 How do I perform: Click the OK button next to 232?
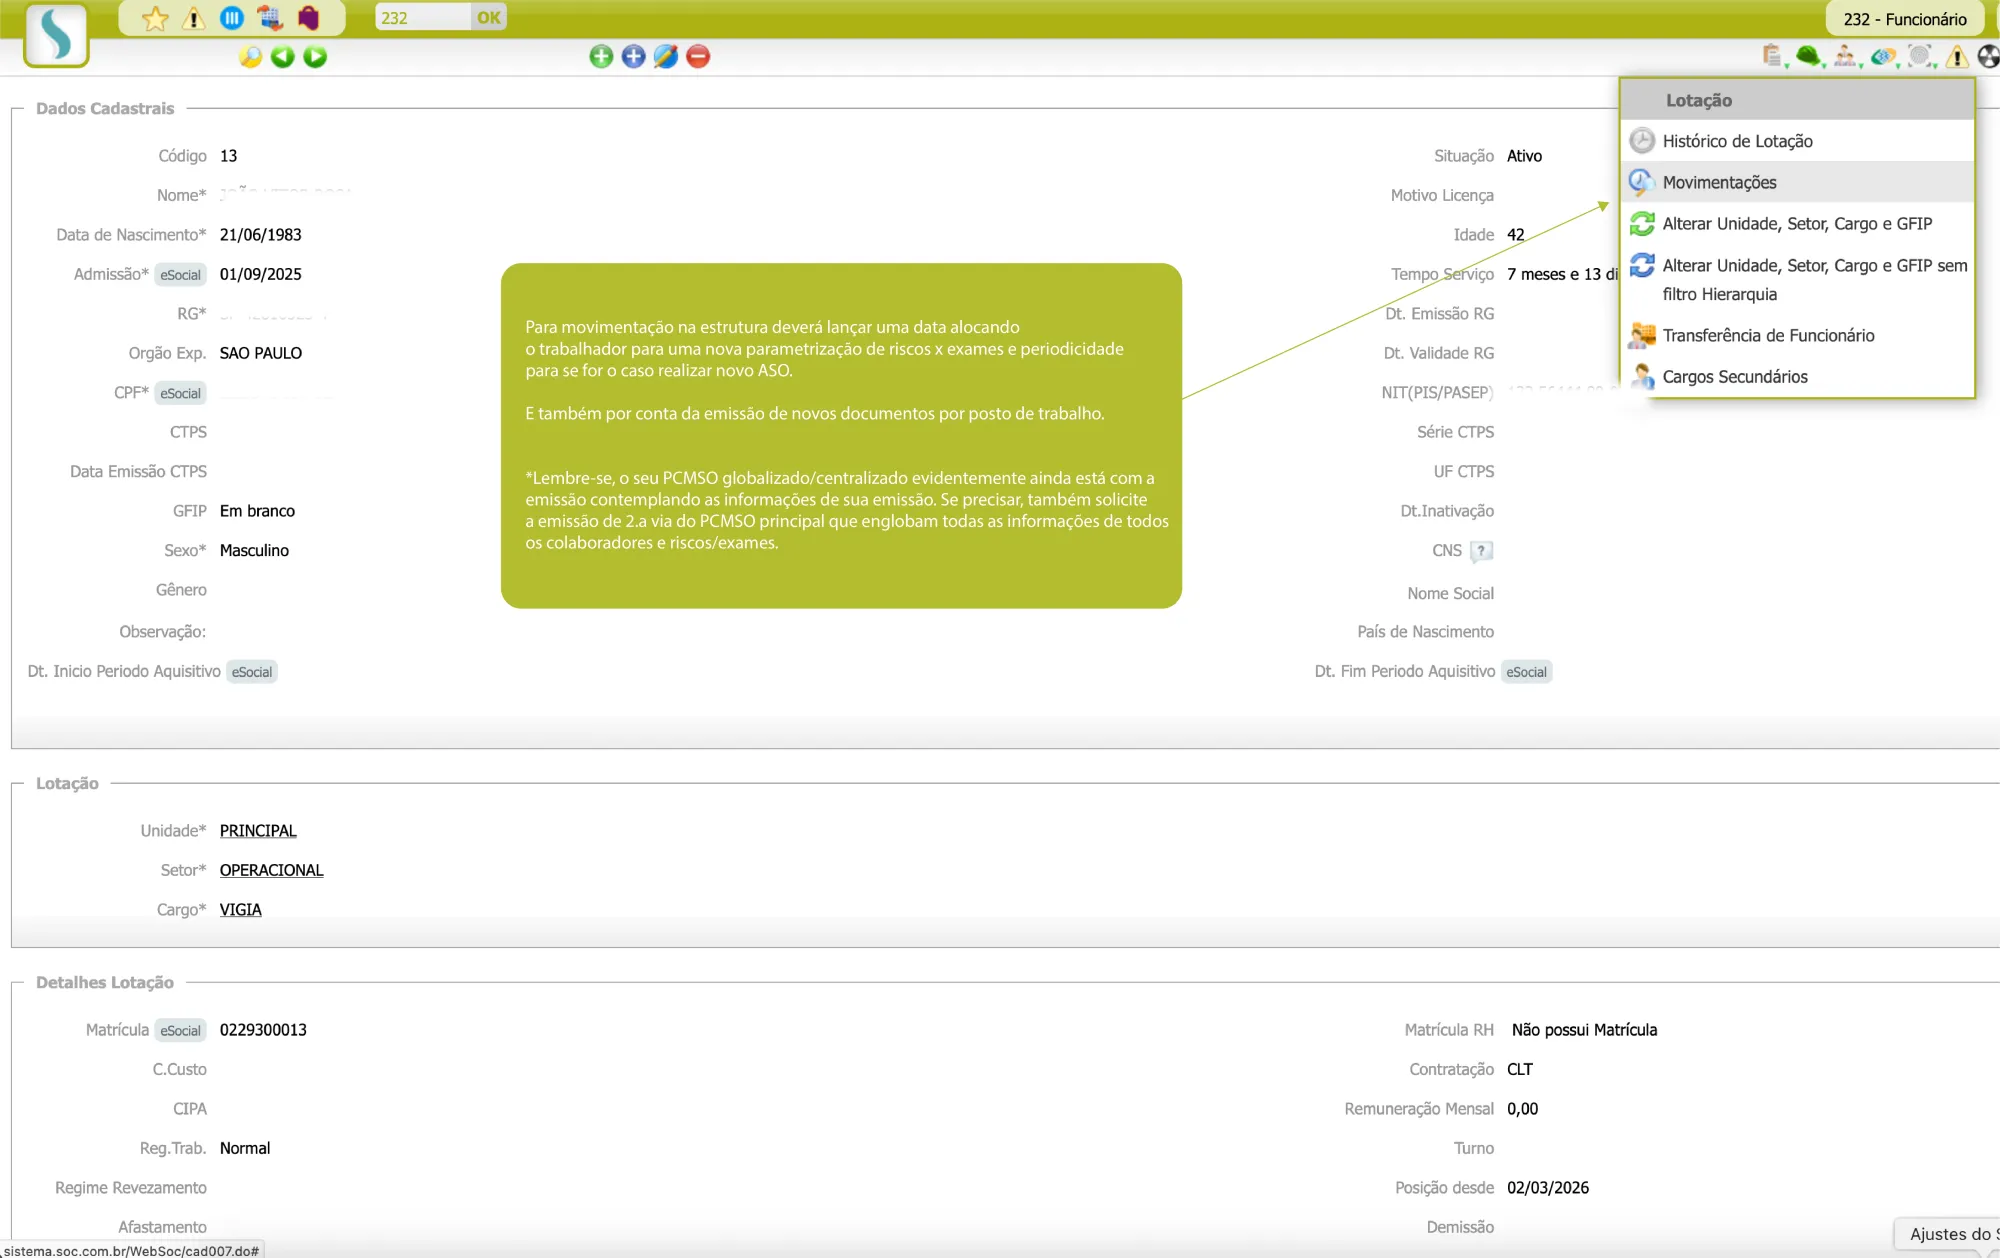click(x=489, y=18)
